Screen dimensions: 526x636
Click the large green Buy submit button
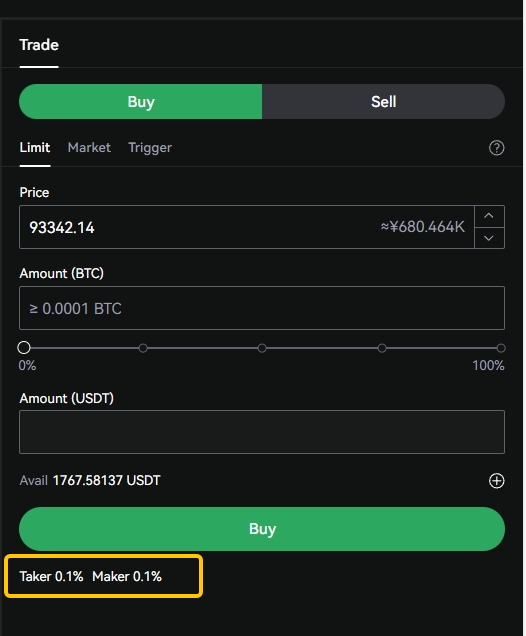[x=262, y=529]
